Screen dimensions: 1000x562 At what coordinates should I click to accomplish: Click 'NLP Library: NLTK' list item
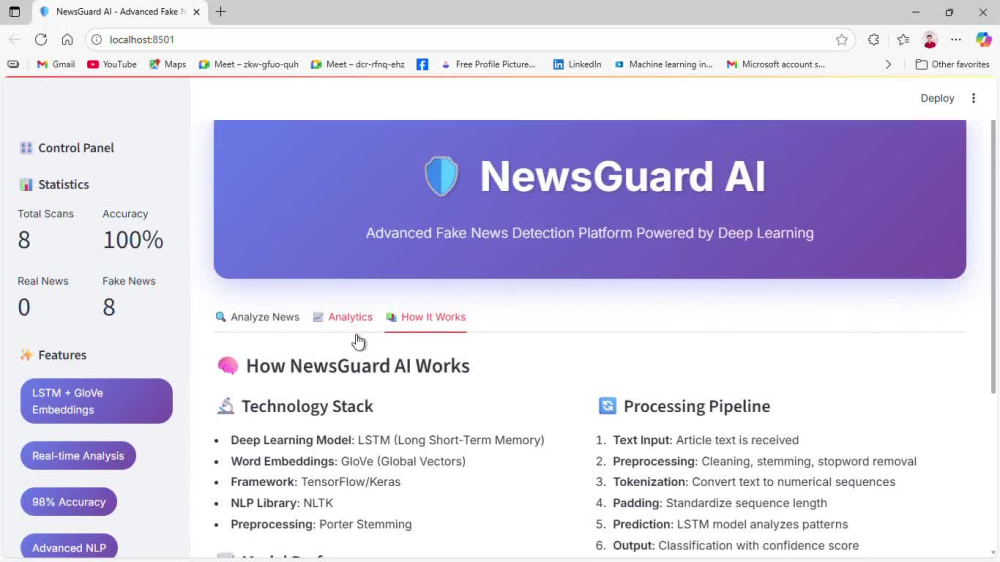282,503
